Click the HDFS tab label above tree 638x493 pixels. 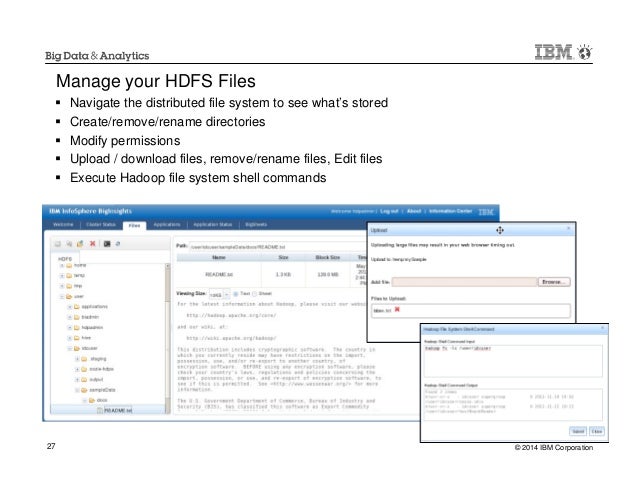click(65, 259)
